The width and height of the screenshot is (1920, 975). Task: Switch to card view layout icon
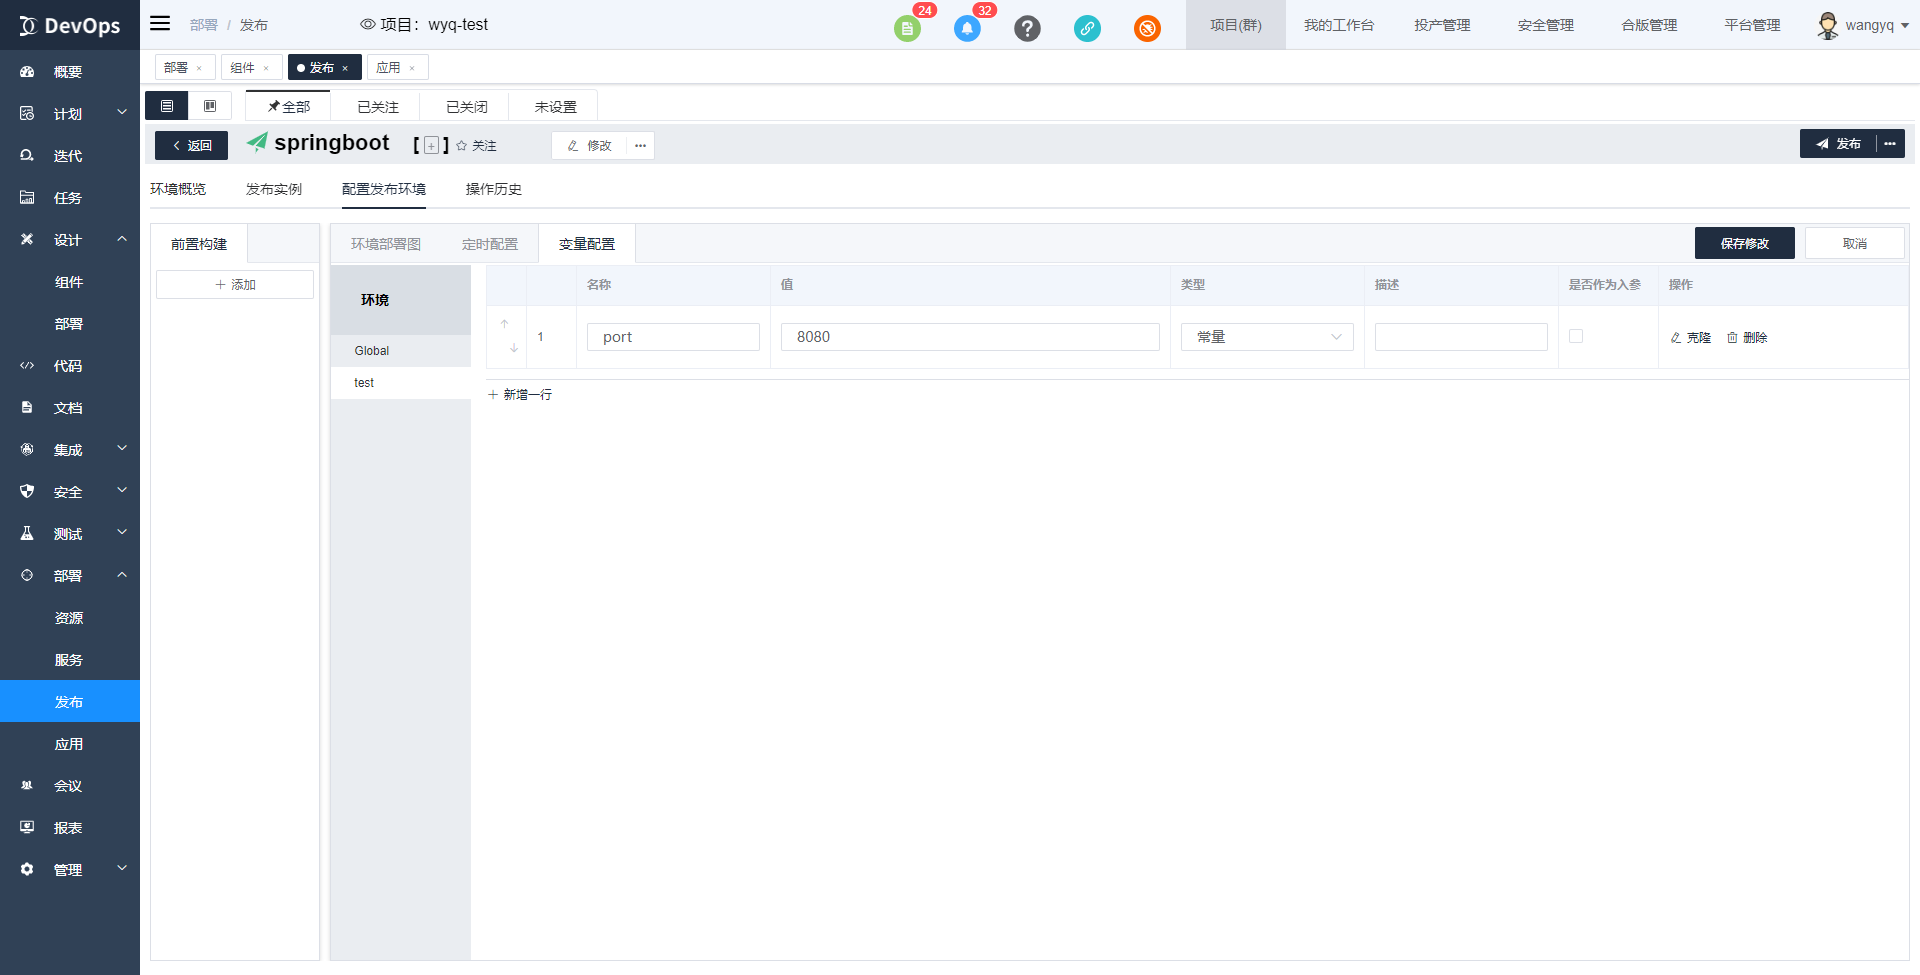click(210, 104)
